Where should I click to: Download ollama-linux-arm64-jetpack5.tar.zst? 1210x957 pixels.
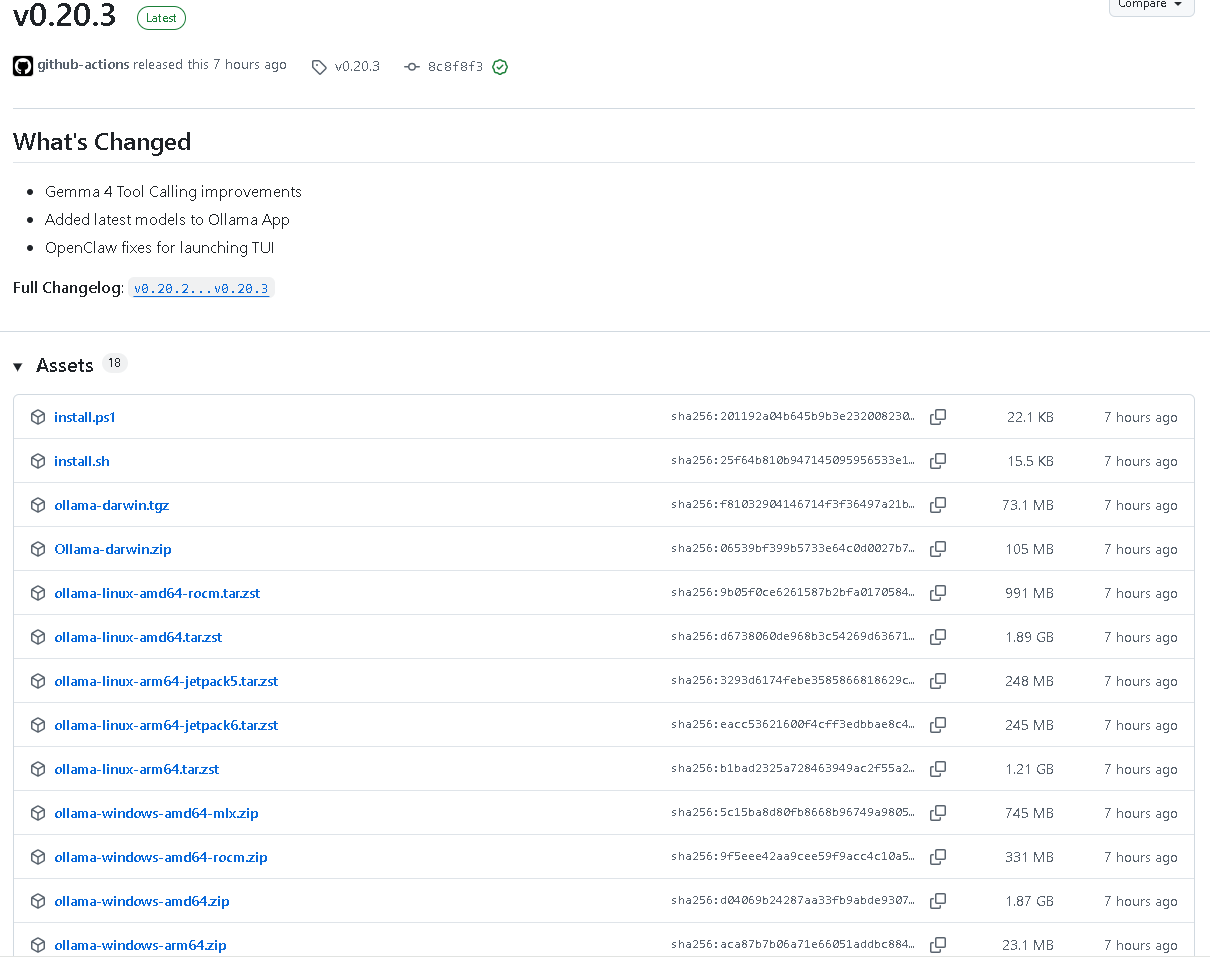[x=166, y=681]
